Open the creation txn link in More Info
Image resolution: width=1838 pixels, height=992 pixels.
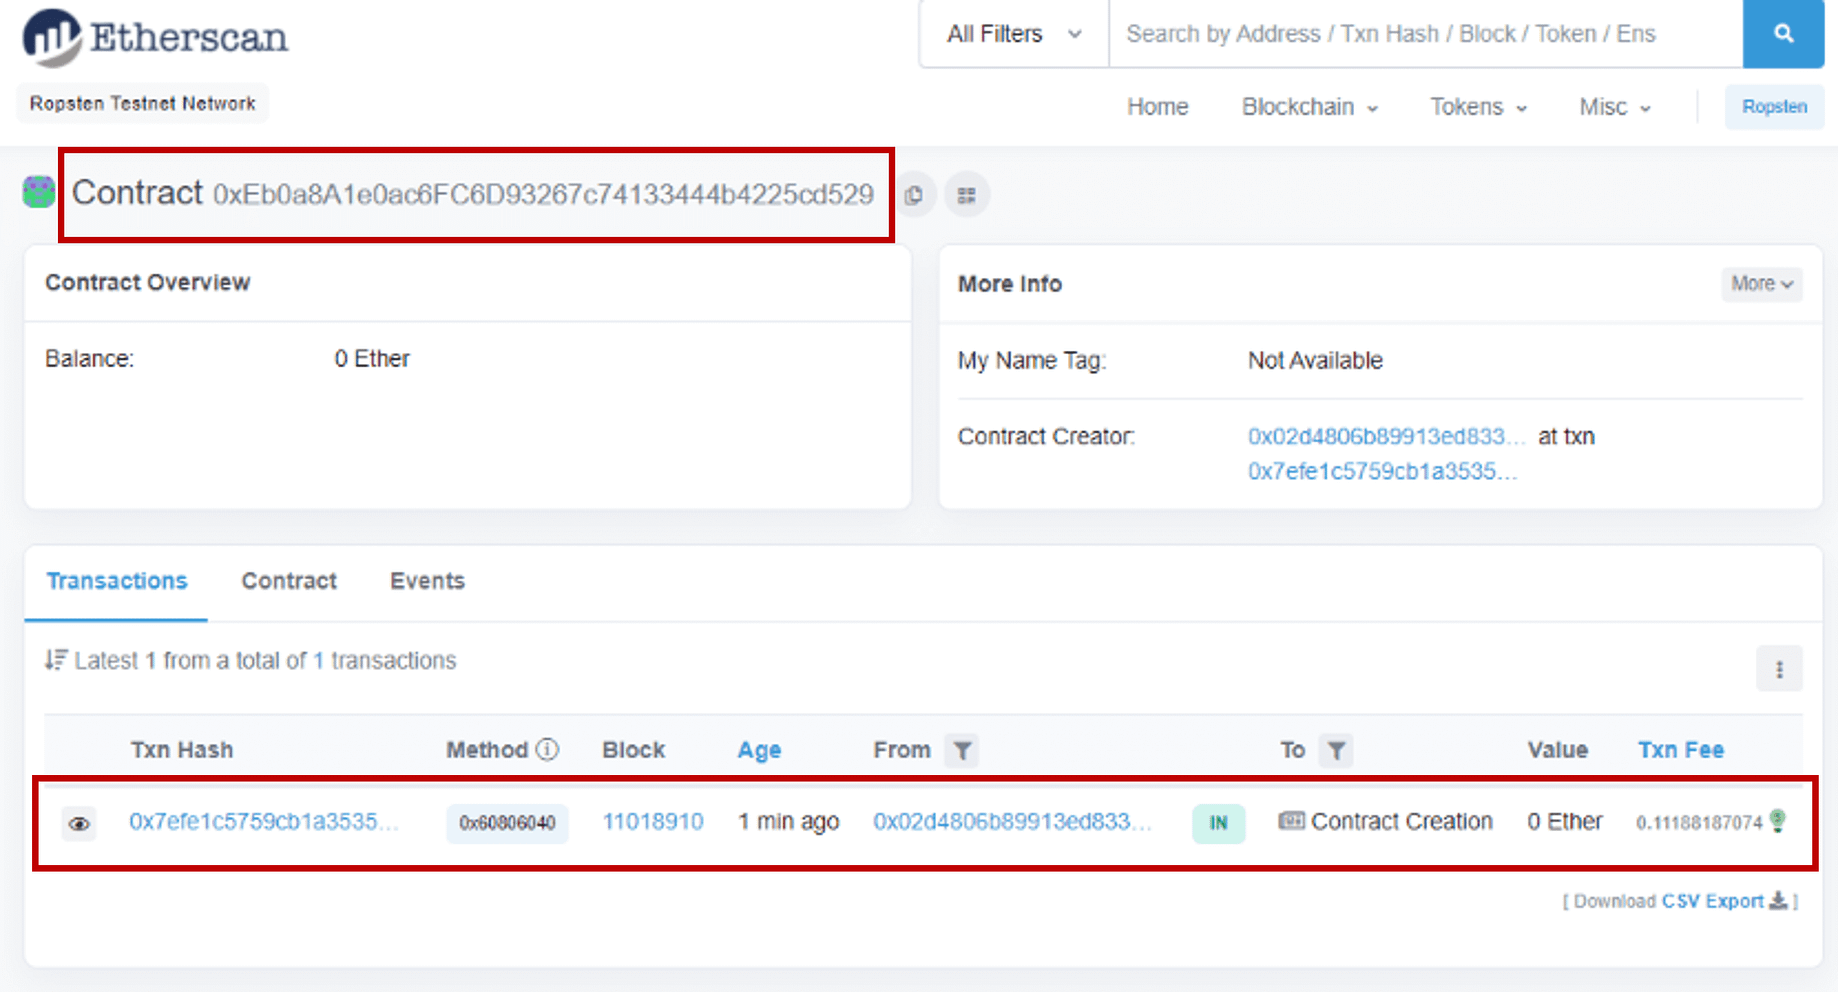pyautogui.click(x=1382, y=472)
